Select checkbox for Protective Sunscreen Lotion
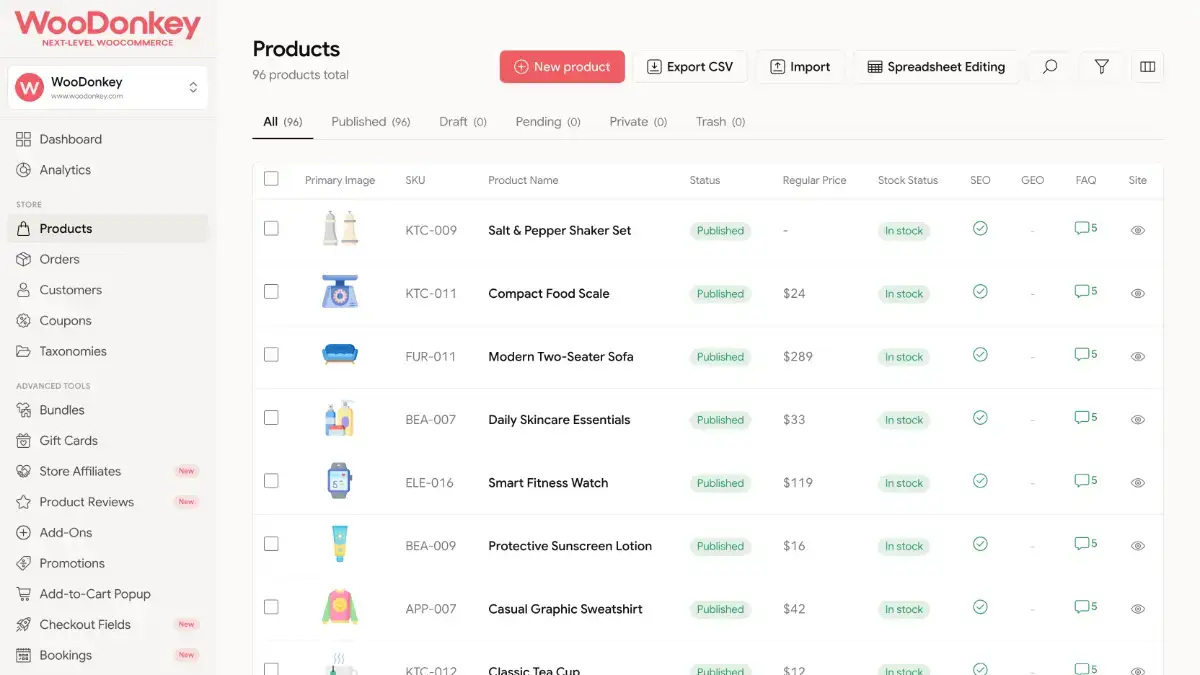Viewport: 1200px width, 675px height. [x=271, y=544]
